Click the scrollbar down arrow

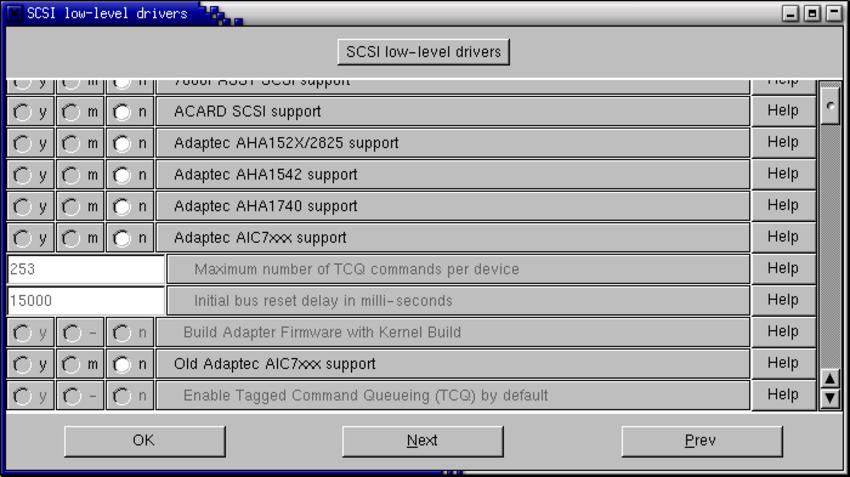(x=830, y=398)
